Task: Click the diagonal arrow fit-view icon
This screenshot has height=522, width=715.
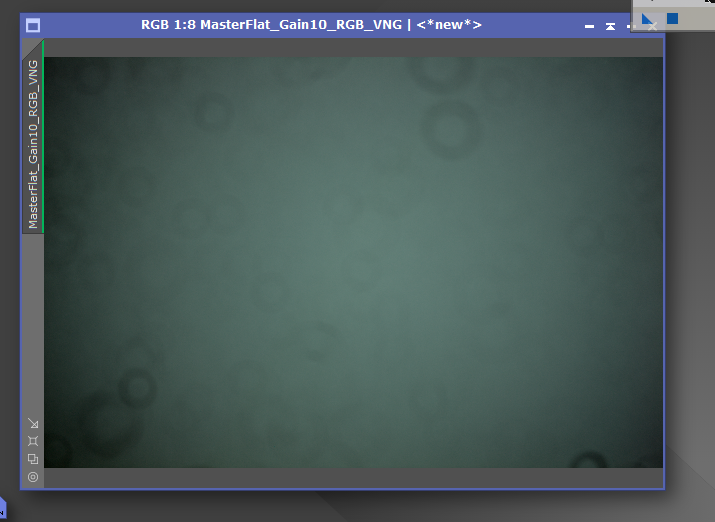Action: pos(33,424)
